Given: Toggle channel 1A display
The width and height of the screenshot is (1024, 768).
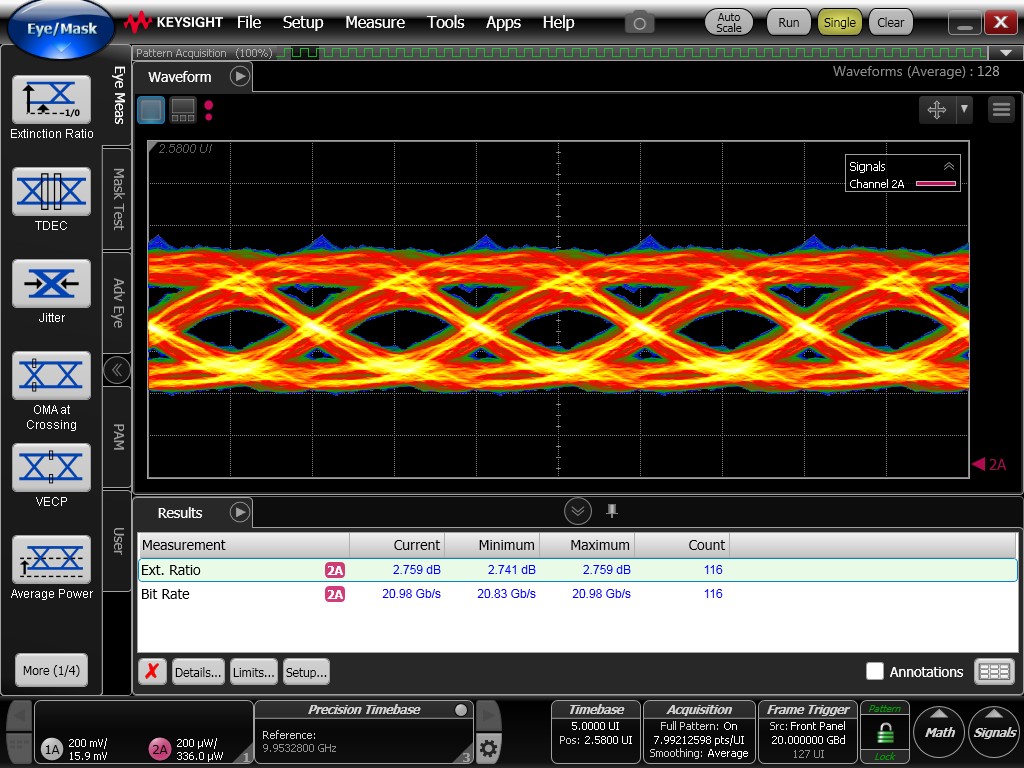Looking at the screenshot, I should point(52,749).
